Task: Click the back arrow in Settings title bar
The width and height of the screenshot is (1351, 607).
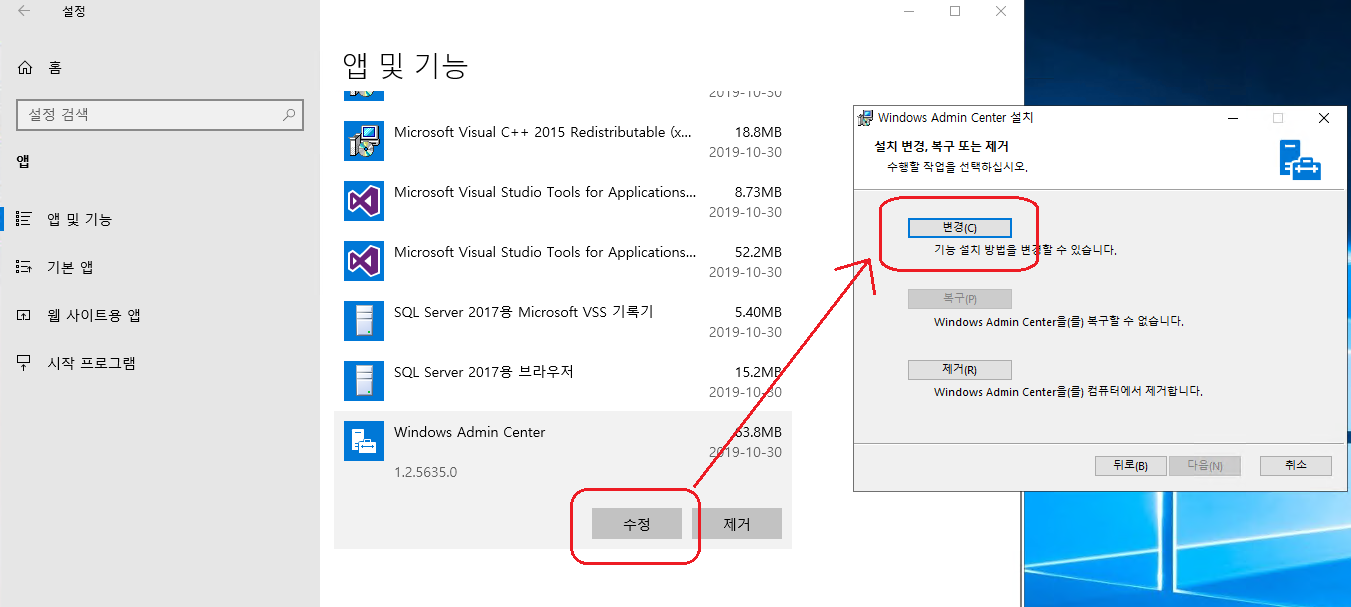Action: [x=23, y=12]
